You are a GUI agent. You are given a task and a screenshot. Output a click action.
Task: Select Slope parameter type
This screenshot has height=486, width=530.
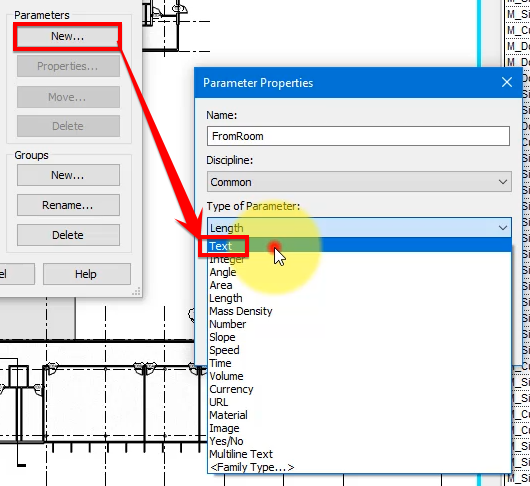tap(359, 337)
